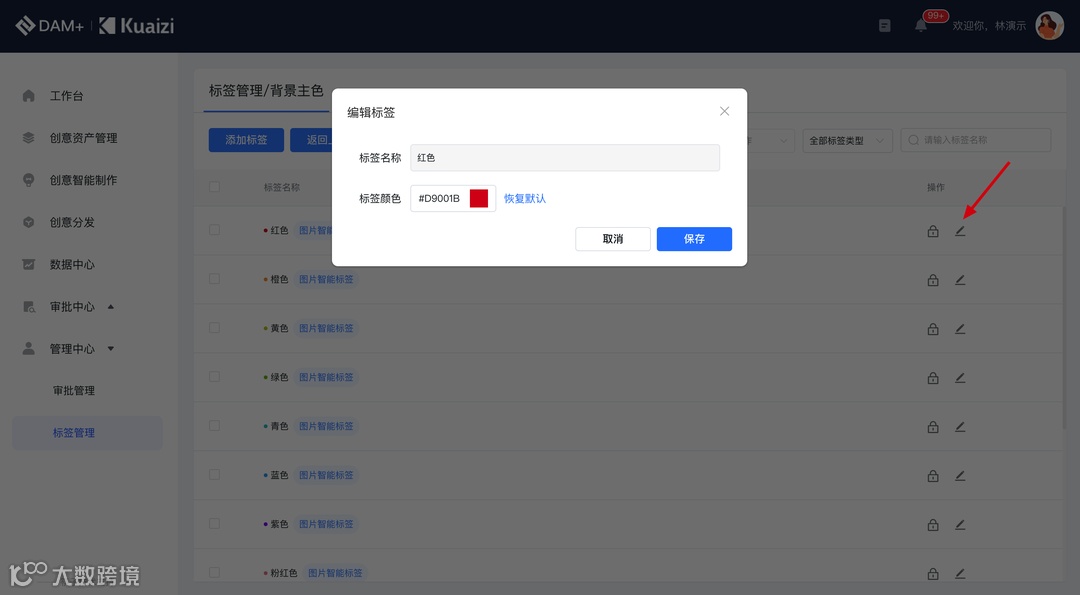The width and height of the screenshot is (1080, 595).
Task: Edit the 绿色 tag with pencil icon
Action: [x=960, y=378]
